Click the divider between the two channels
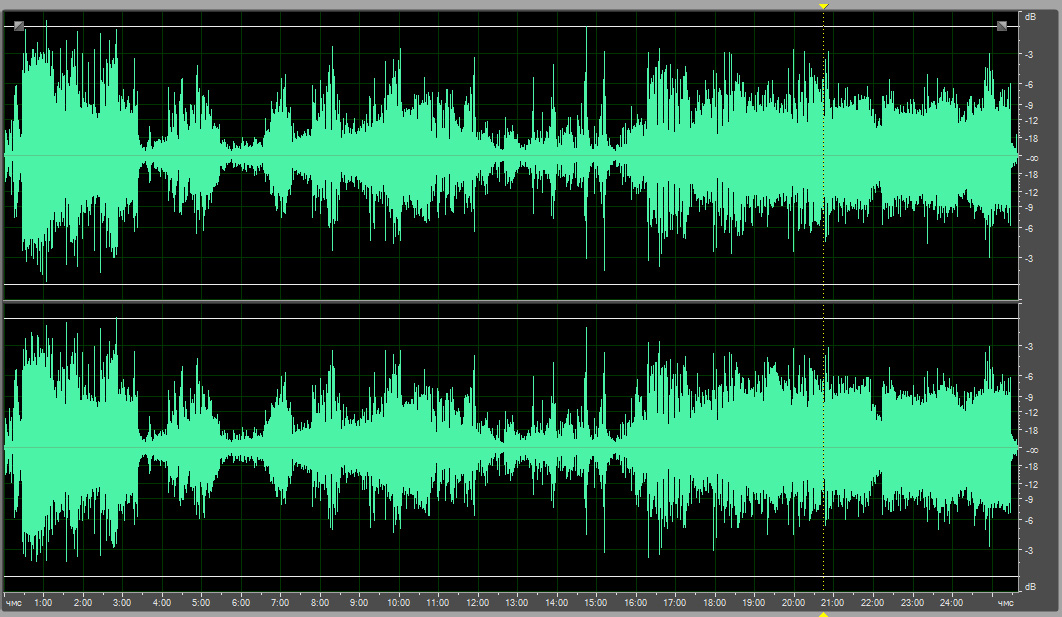Screen dimensions: 1062x617 [x=510, y=301]
